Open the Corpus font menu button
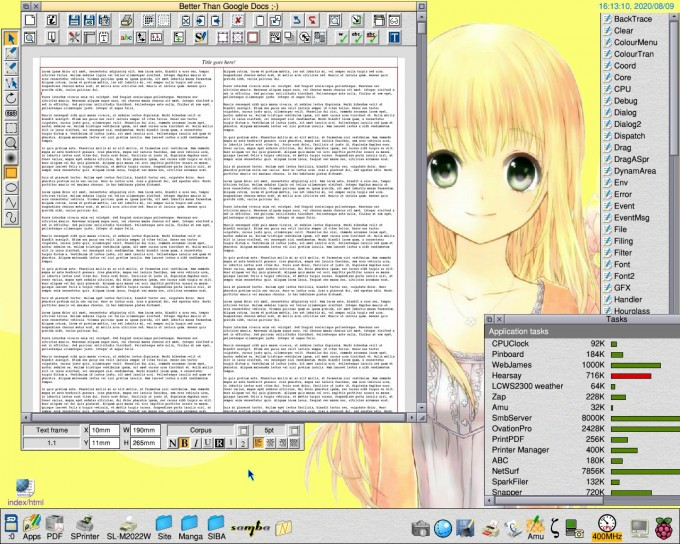The width and height of the screenshot is (680, 544). tap(243, 430)
